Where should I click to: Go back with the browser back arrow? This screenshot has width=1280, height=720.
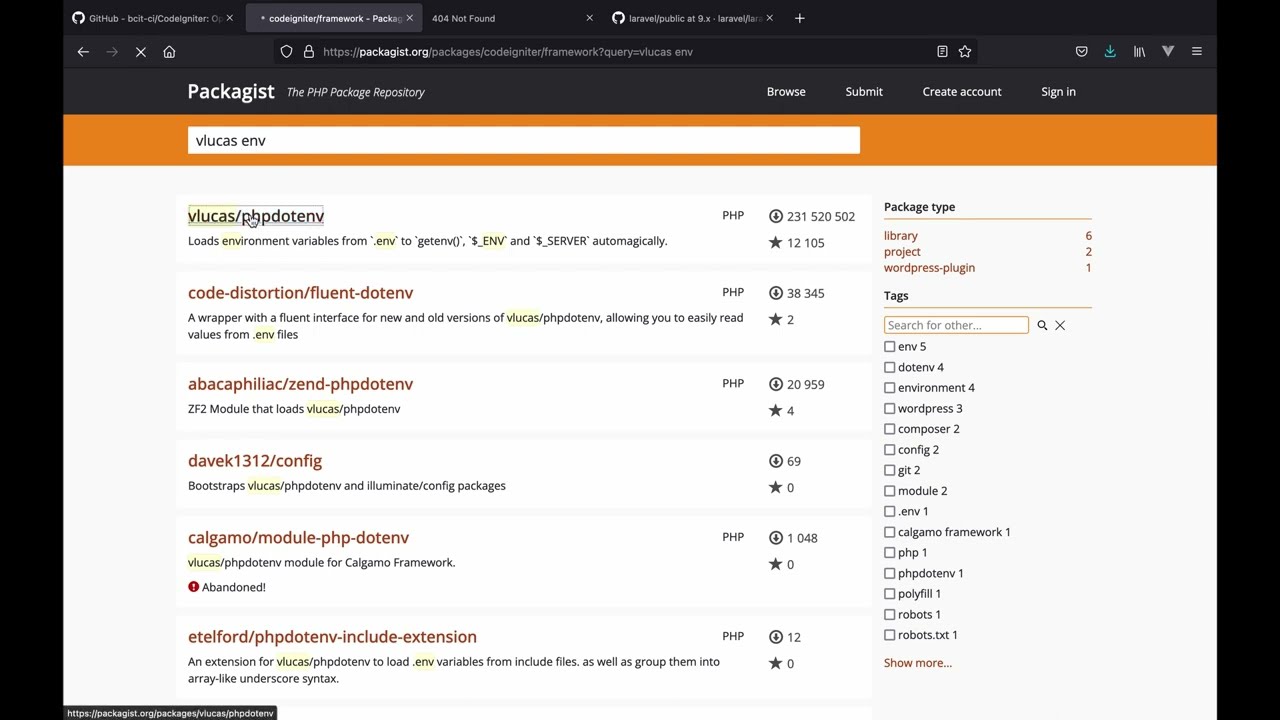[83, 52]
